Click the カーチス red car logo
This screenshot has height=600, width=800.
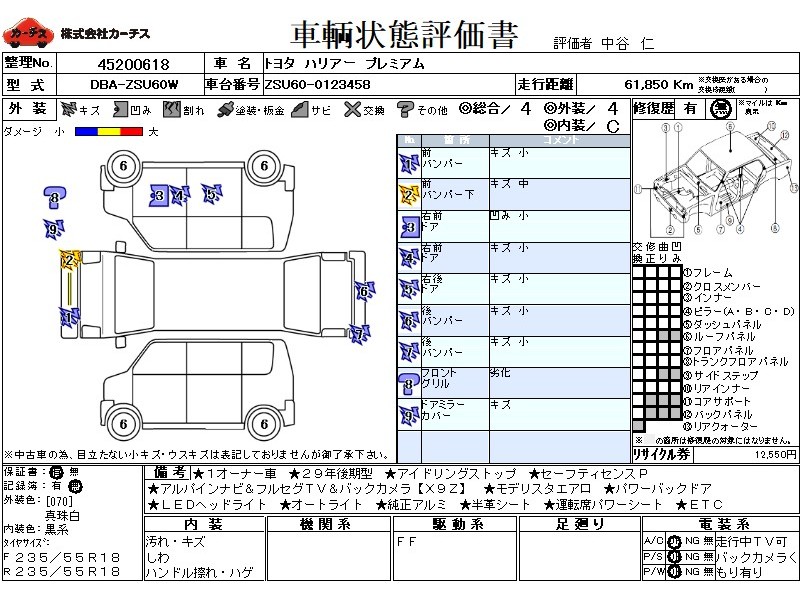[27, 34]
